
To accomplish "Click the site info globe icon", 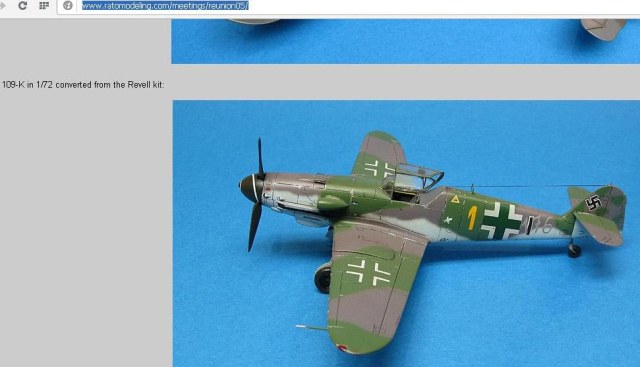I will [x=68, y=6].
